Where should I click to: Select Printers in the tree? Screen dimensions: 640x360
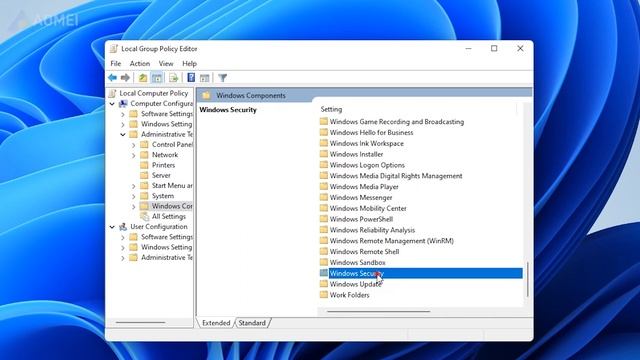click(163, 165)
